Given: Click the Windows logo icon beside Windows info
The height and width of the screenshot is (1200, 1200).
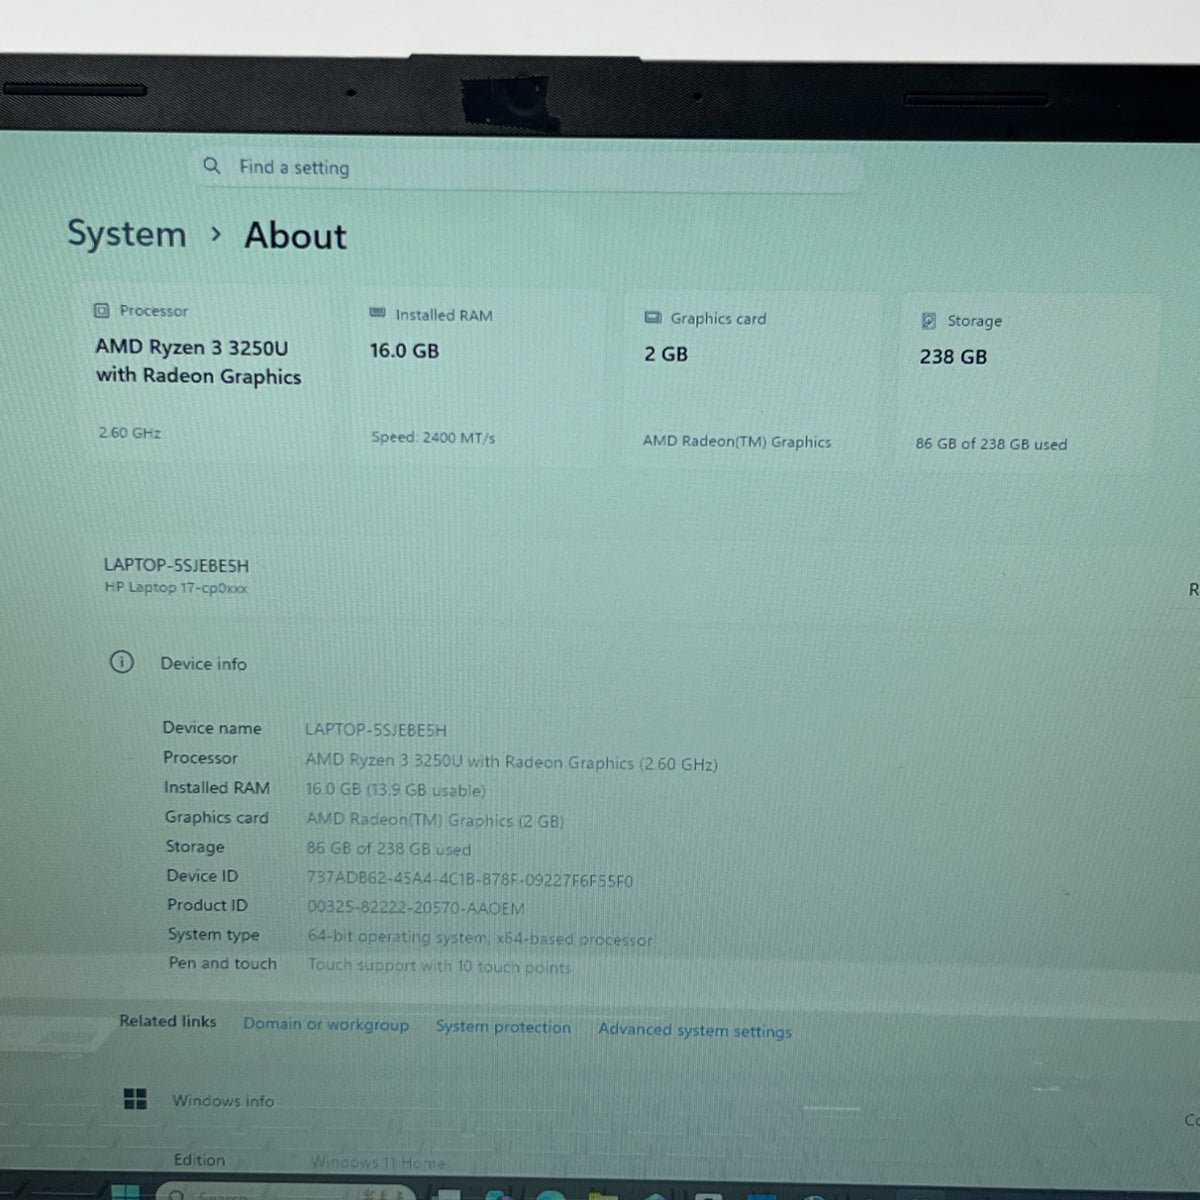Looking at the screenshot, I should pos(135,1099).
